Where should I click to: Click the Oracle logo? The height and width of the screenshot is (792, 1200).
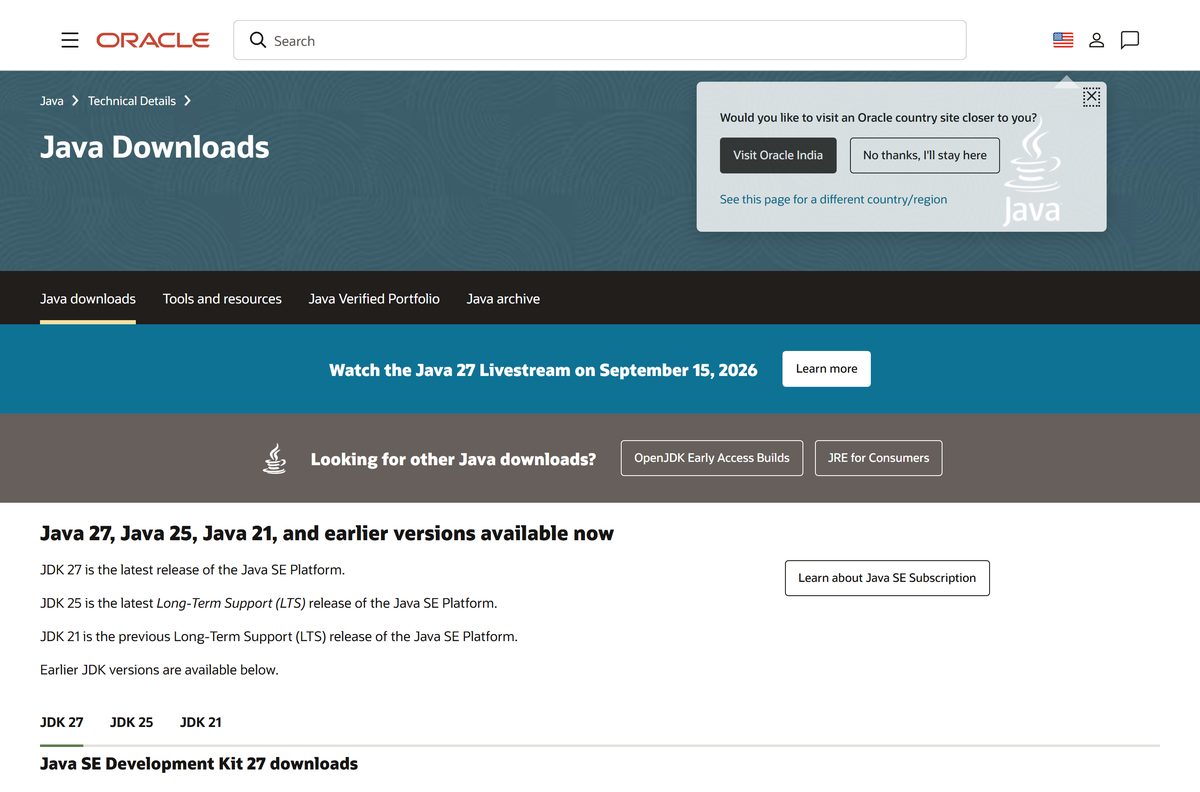[153, 40]
